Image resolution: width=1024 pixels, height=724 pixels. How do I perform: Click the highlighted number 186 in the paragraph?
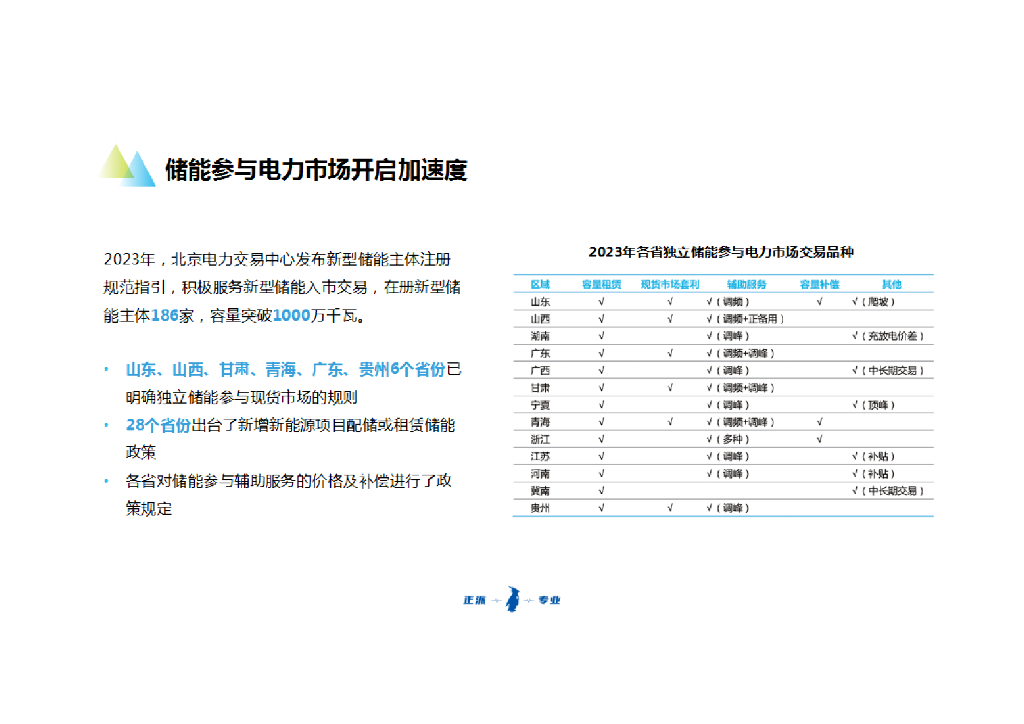[165, 315]
